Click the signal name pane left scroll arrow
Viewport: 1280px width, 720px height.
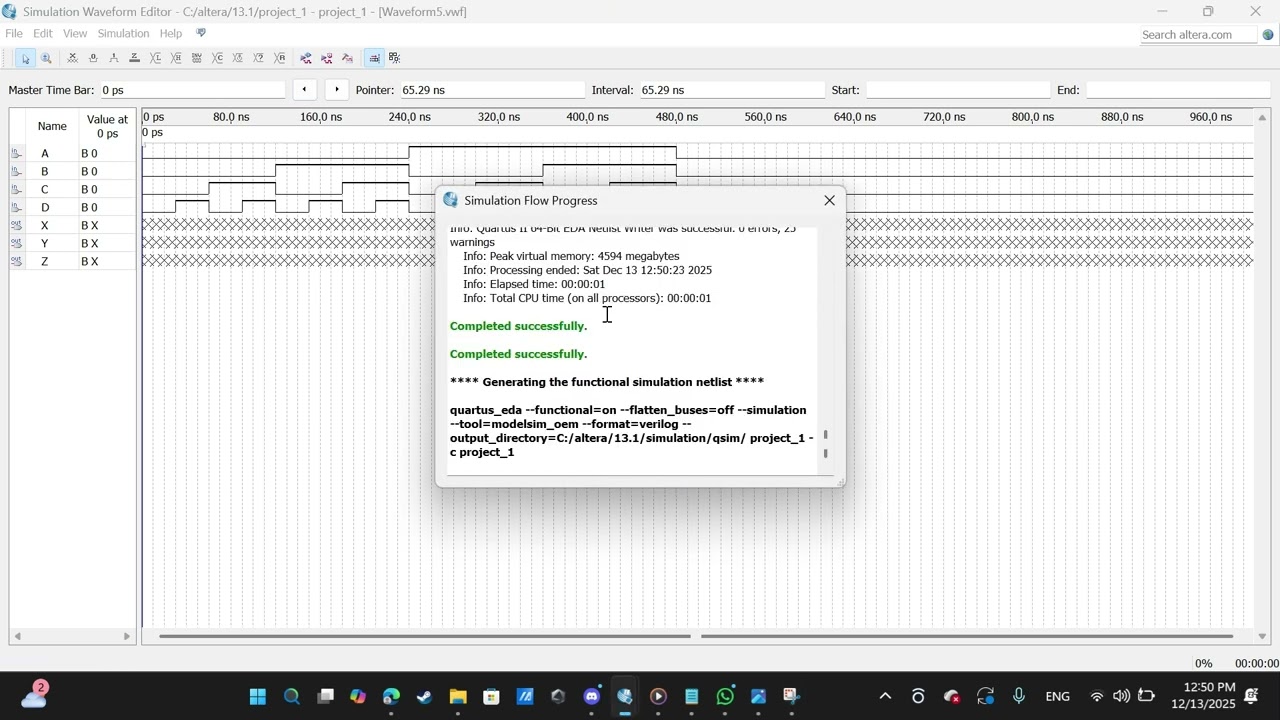[16, 636]
